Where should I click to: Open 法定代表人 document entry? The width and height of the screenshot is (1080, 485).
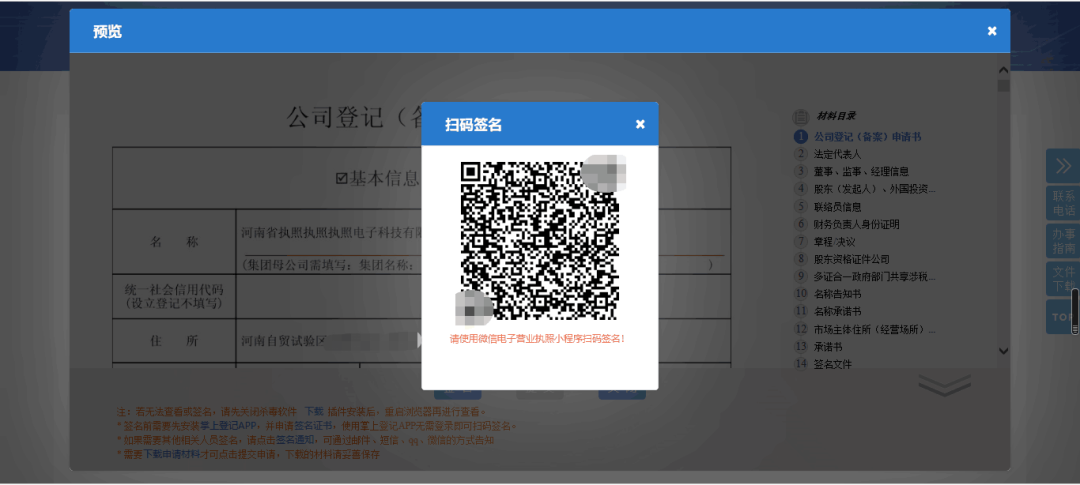point(838,154)
